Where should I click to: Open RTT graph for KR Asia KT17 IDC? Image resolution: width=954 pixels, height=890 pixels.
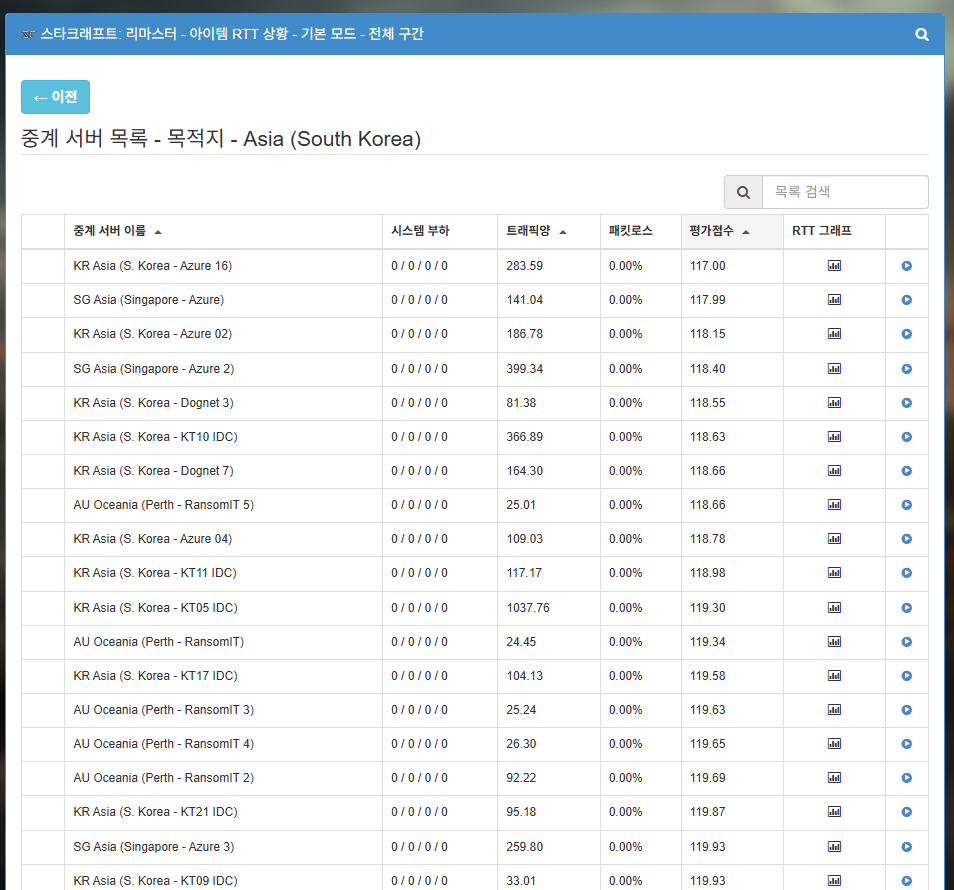(x=834, y=676)
